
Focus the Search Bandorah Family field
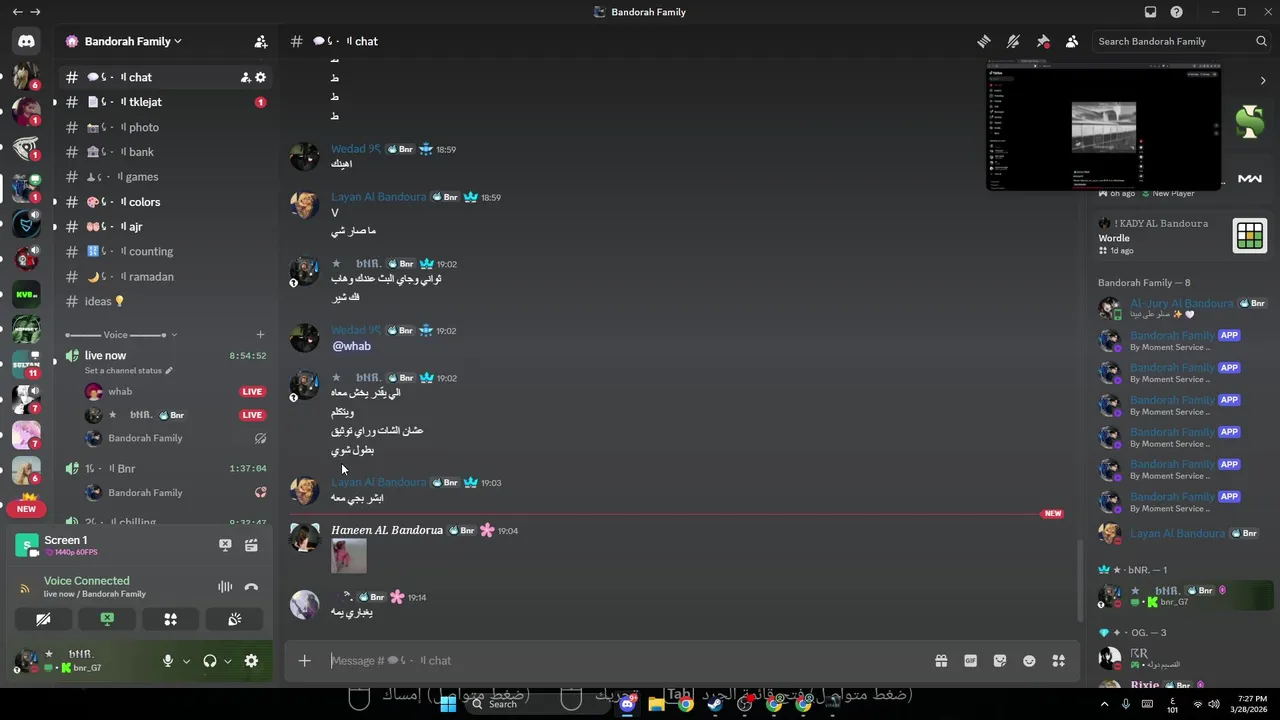point(1181,41)
